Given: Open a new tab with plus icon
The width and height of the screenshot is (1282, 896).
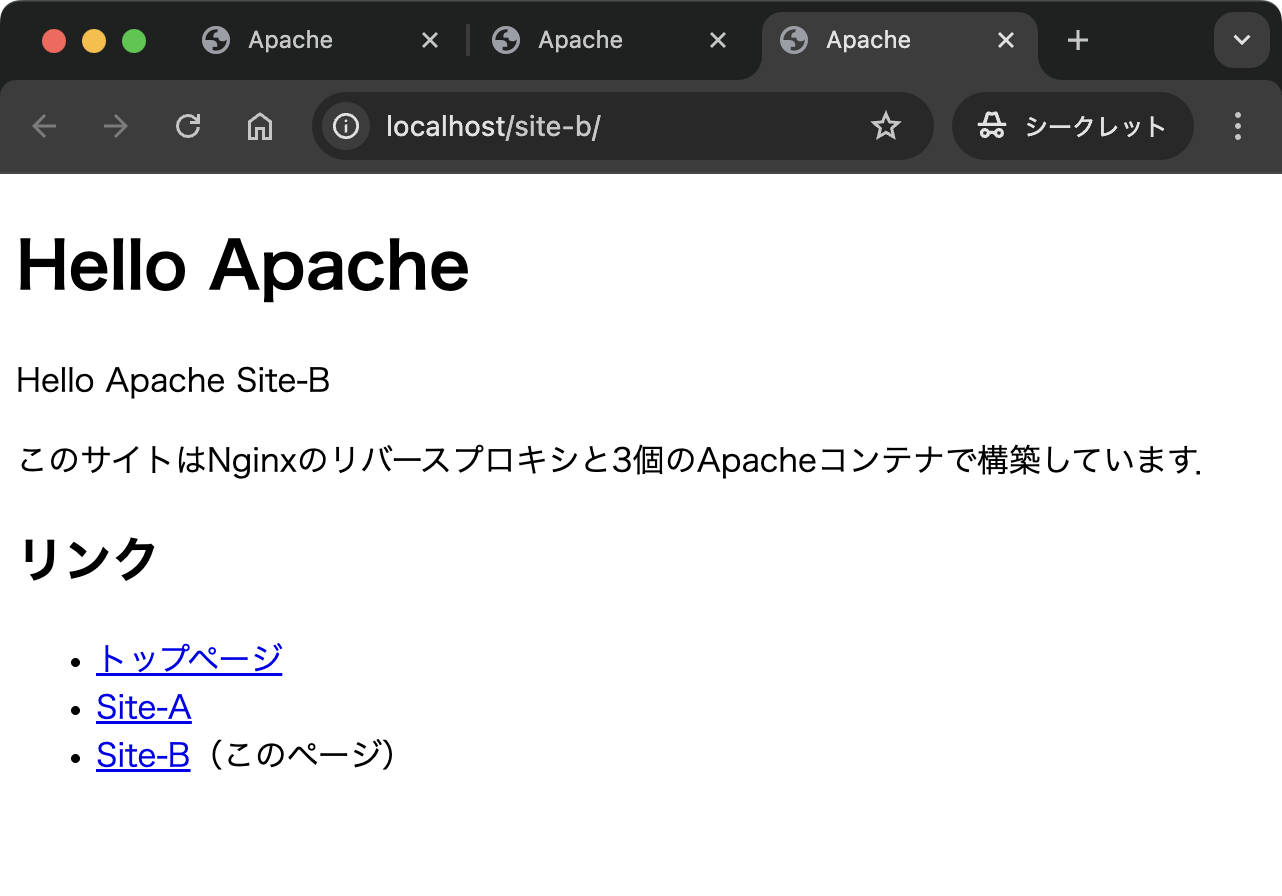Looking at the screenshot, I should [1077, 40].
